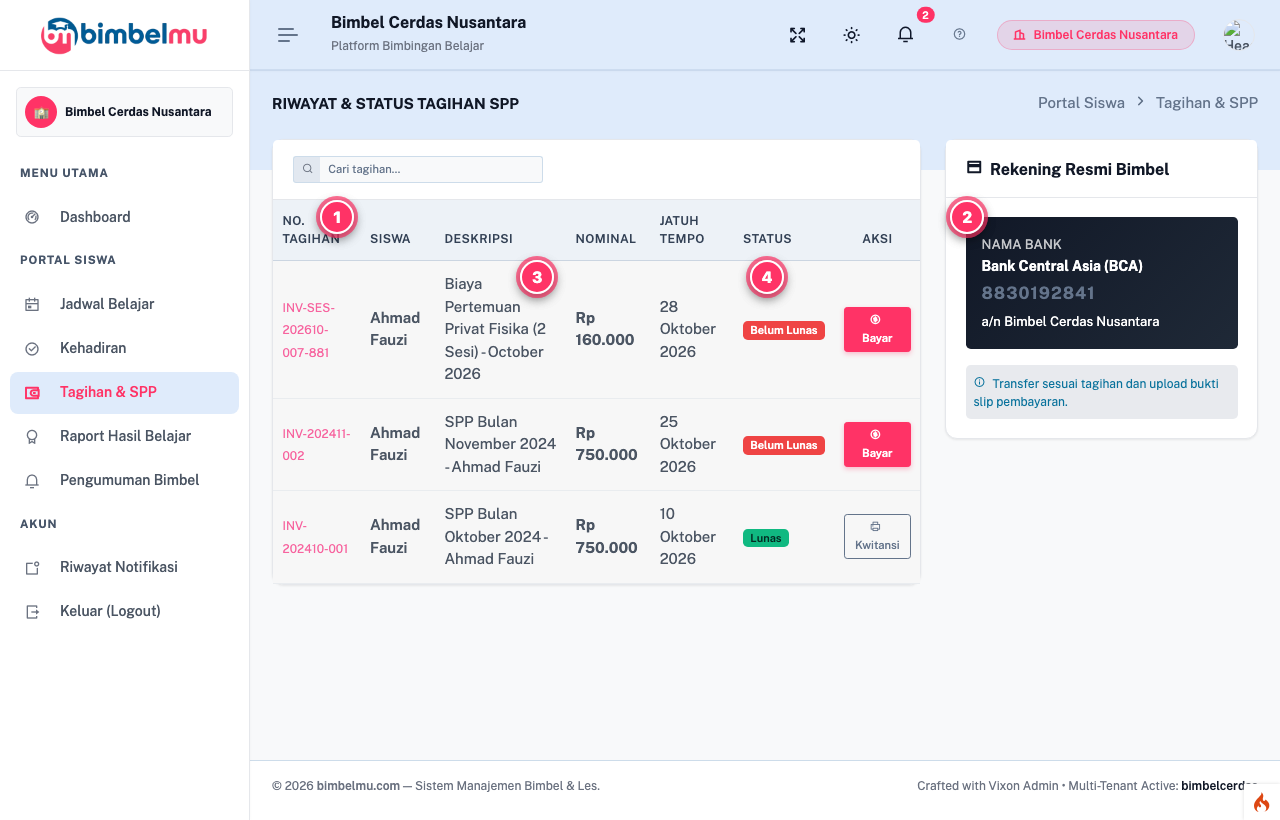This screenshot has height=820, width=1280.
Task: Click the Keluar logout icon
Action: tap(32, 611)
